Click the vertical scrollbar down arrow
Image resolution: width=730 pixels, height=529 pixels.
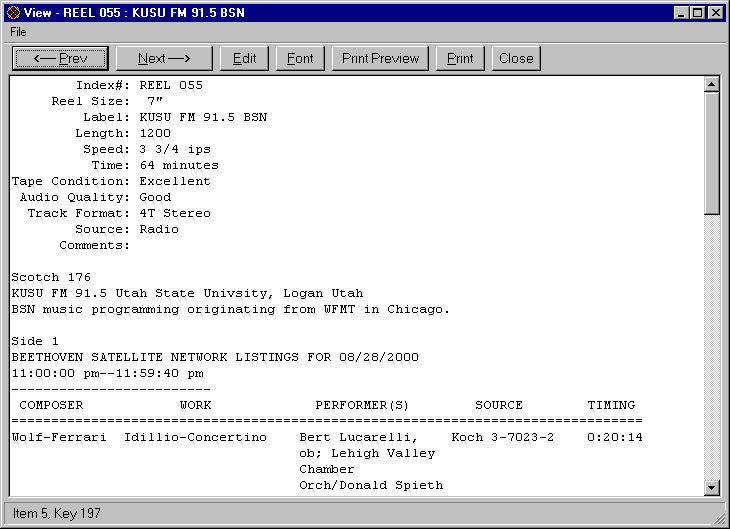click(711, 488)
